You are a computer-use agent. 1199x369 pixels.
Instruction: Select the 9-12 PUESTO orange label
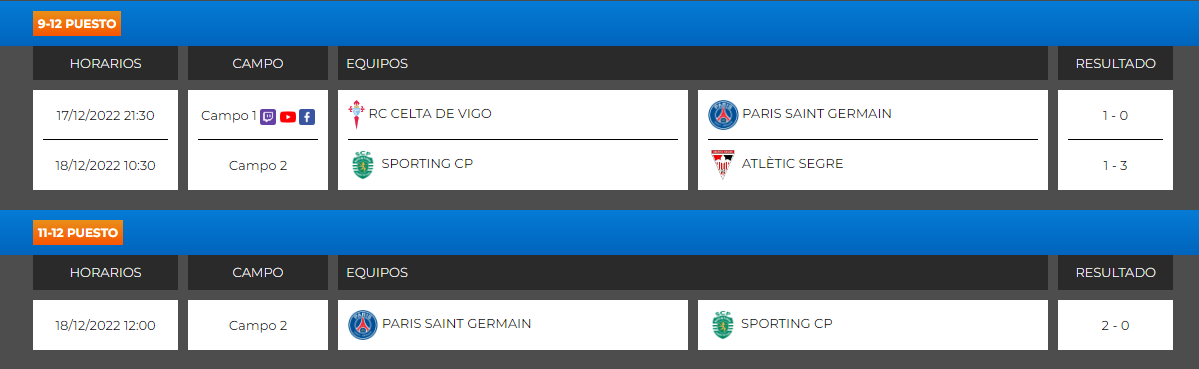[x=77, y=24]
